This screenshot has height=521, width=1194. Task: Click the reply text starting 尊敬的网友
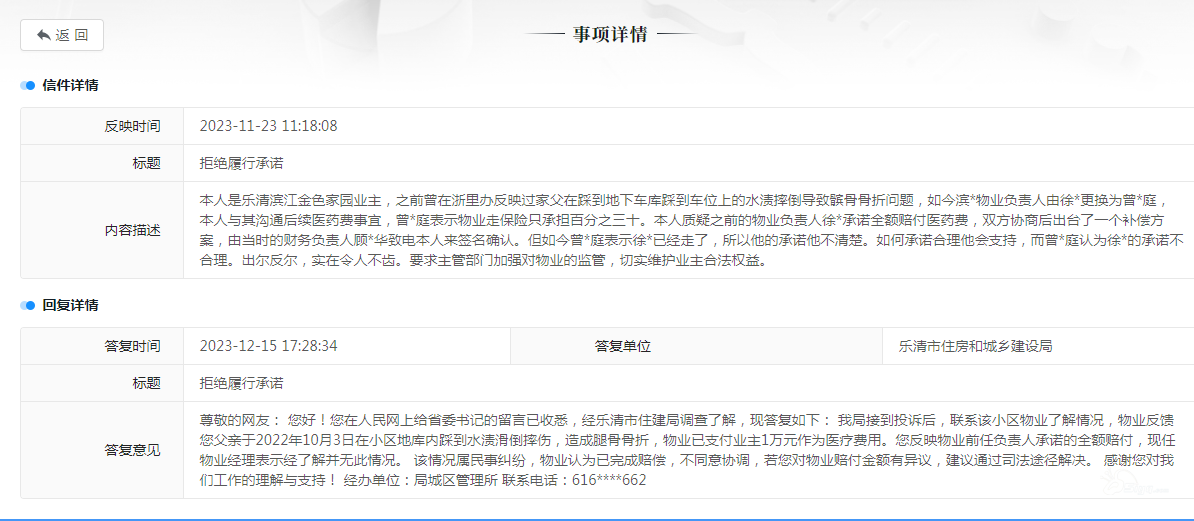(x=687, y=451)
